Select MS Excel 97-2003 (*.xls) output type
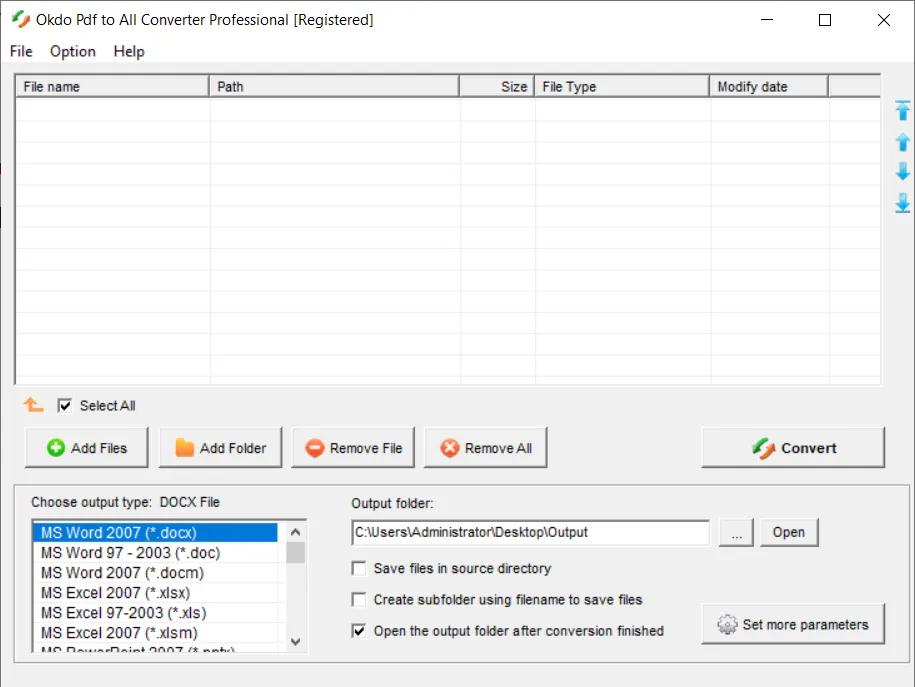This screenshot has width=915, height=687. pos(155,613)
